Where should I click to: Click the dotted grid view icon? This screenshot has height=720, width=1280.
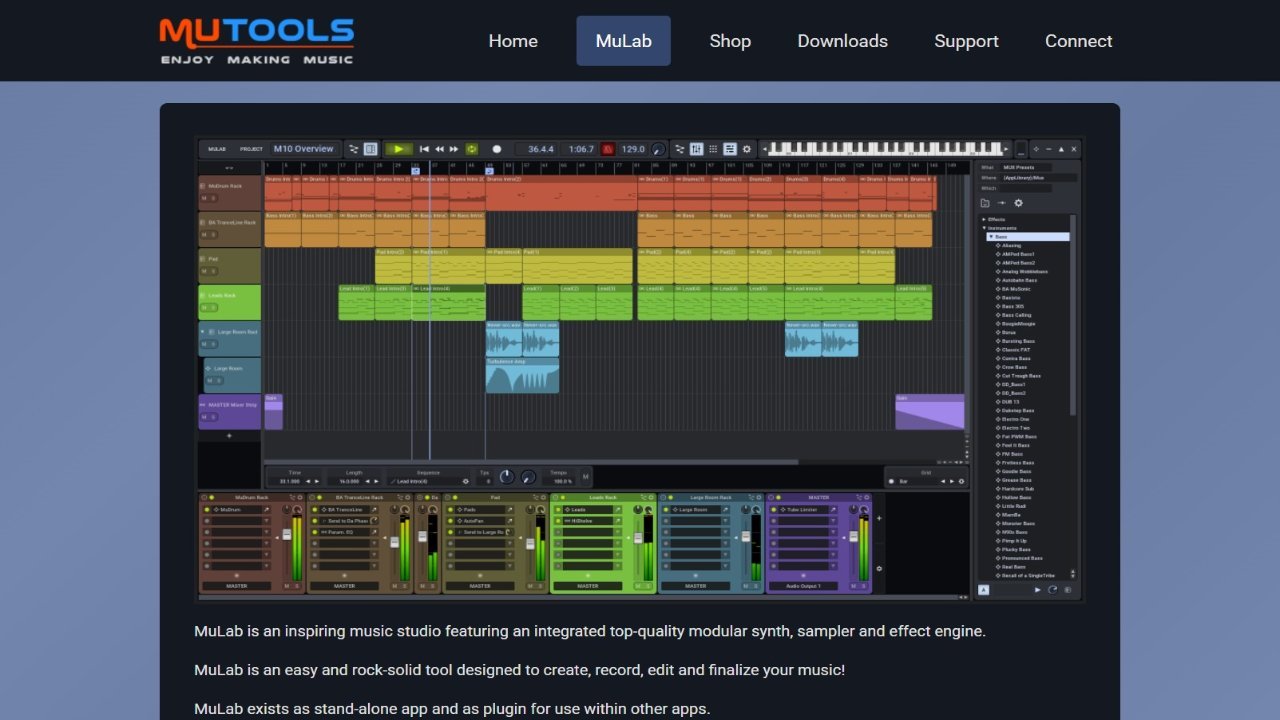point(713,149)
